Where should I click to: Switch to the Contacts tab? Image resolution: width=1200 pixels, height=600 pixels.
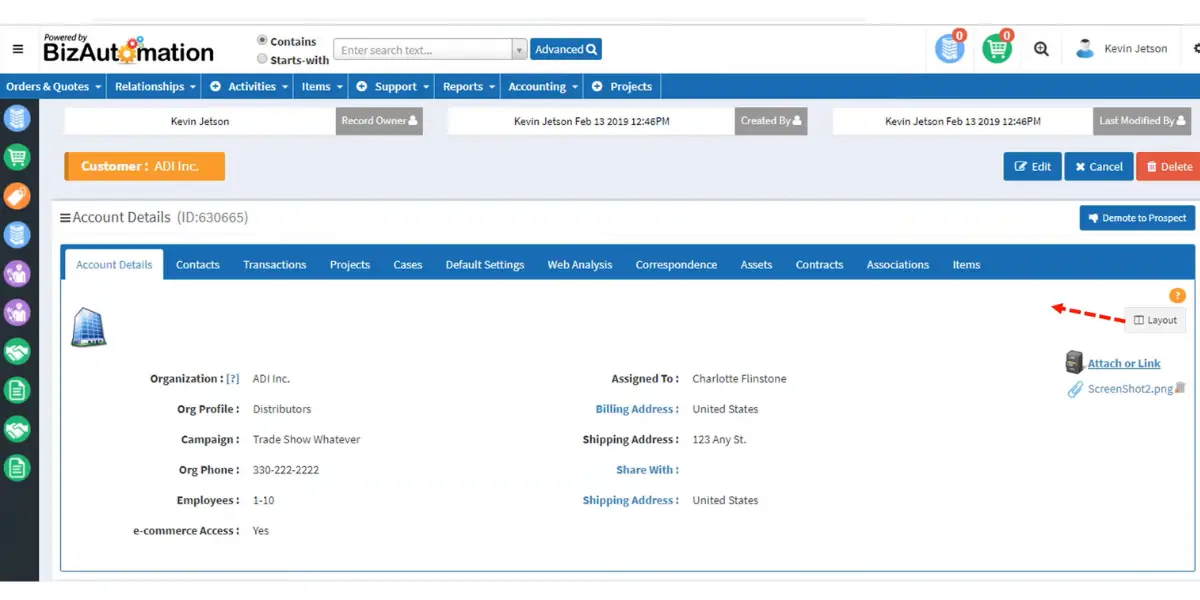[x=198, y=265]
